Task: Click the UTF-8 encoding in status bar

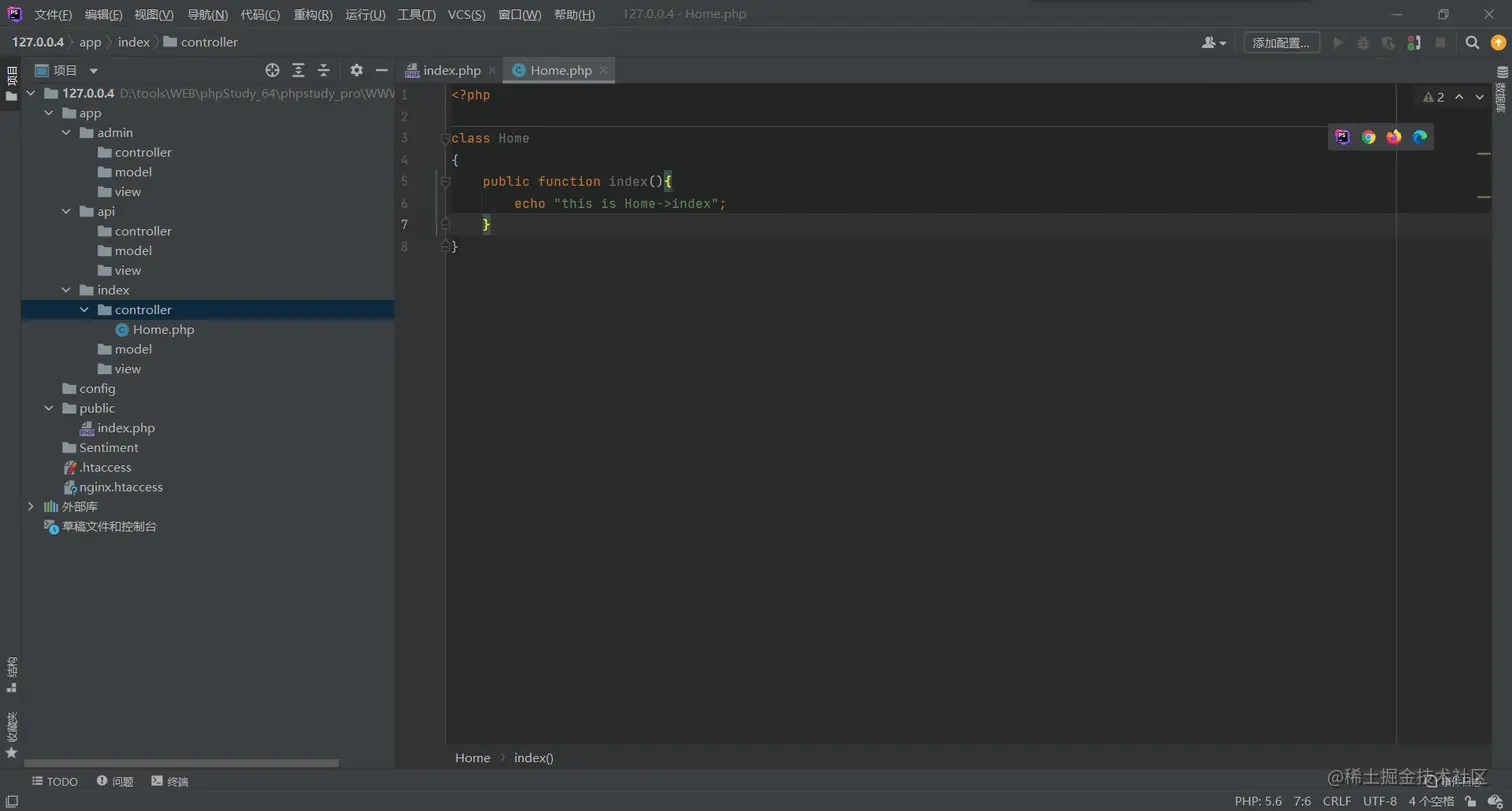Action: pos(1380,801)
